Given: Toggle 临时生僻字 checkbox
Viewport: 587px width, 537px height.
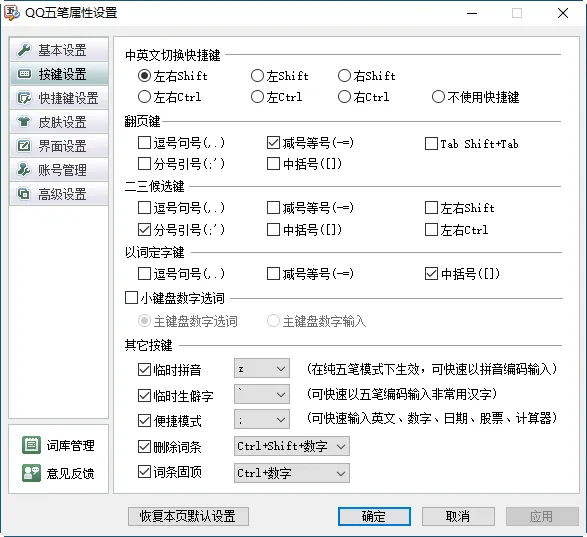Looking at the screenshot, I should [x=145, y=395].
